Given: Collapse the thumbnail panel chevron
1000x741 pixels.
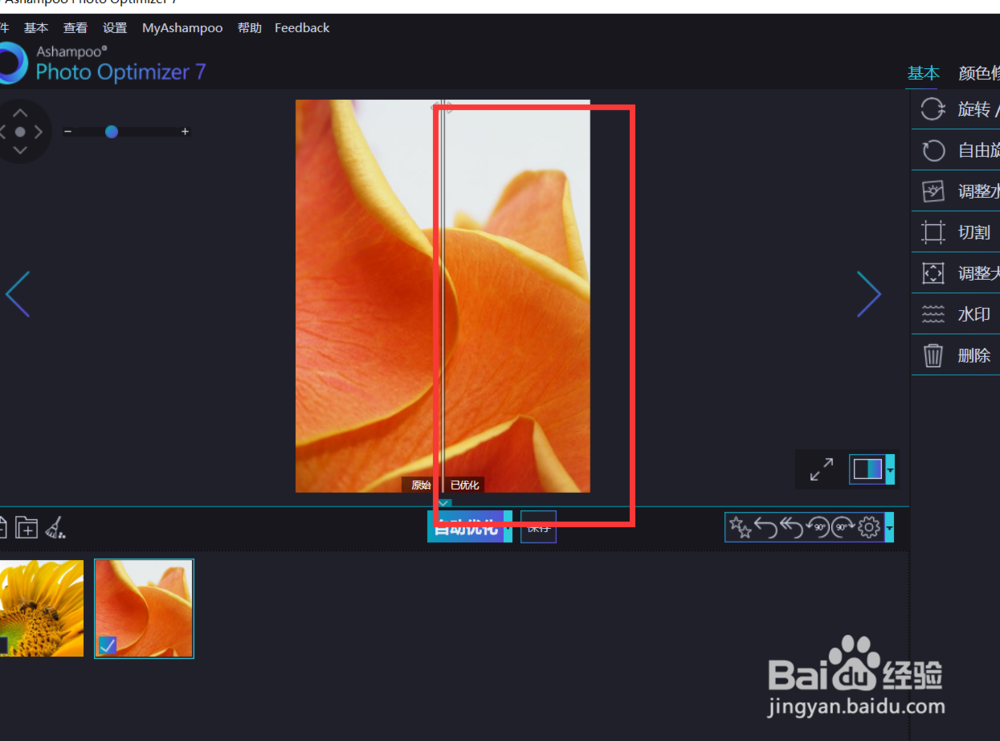Looking at the screenshot, I should 444,503.
